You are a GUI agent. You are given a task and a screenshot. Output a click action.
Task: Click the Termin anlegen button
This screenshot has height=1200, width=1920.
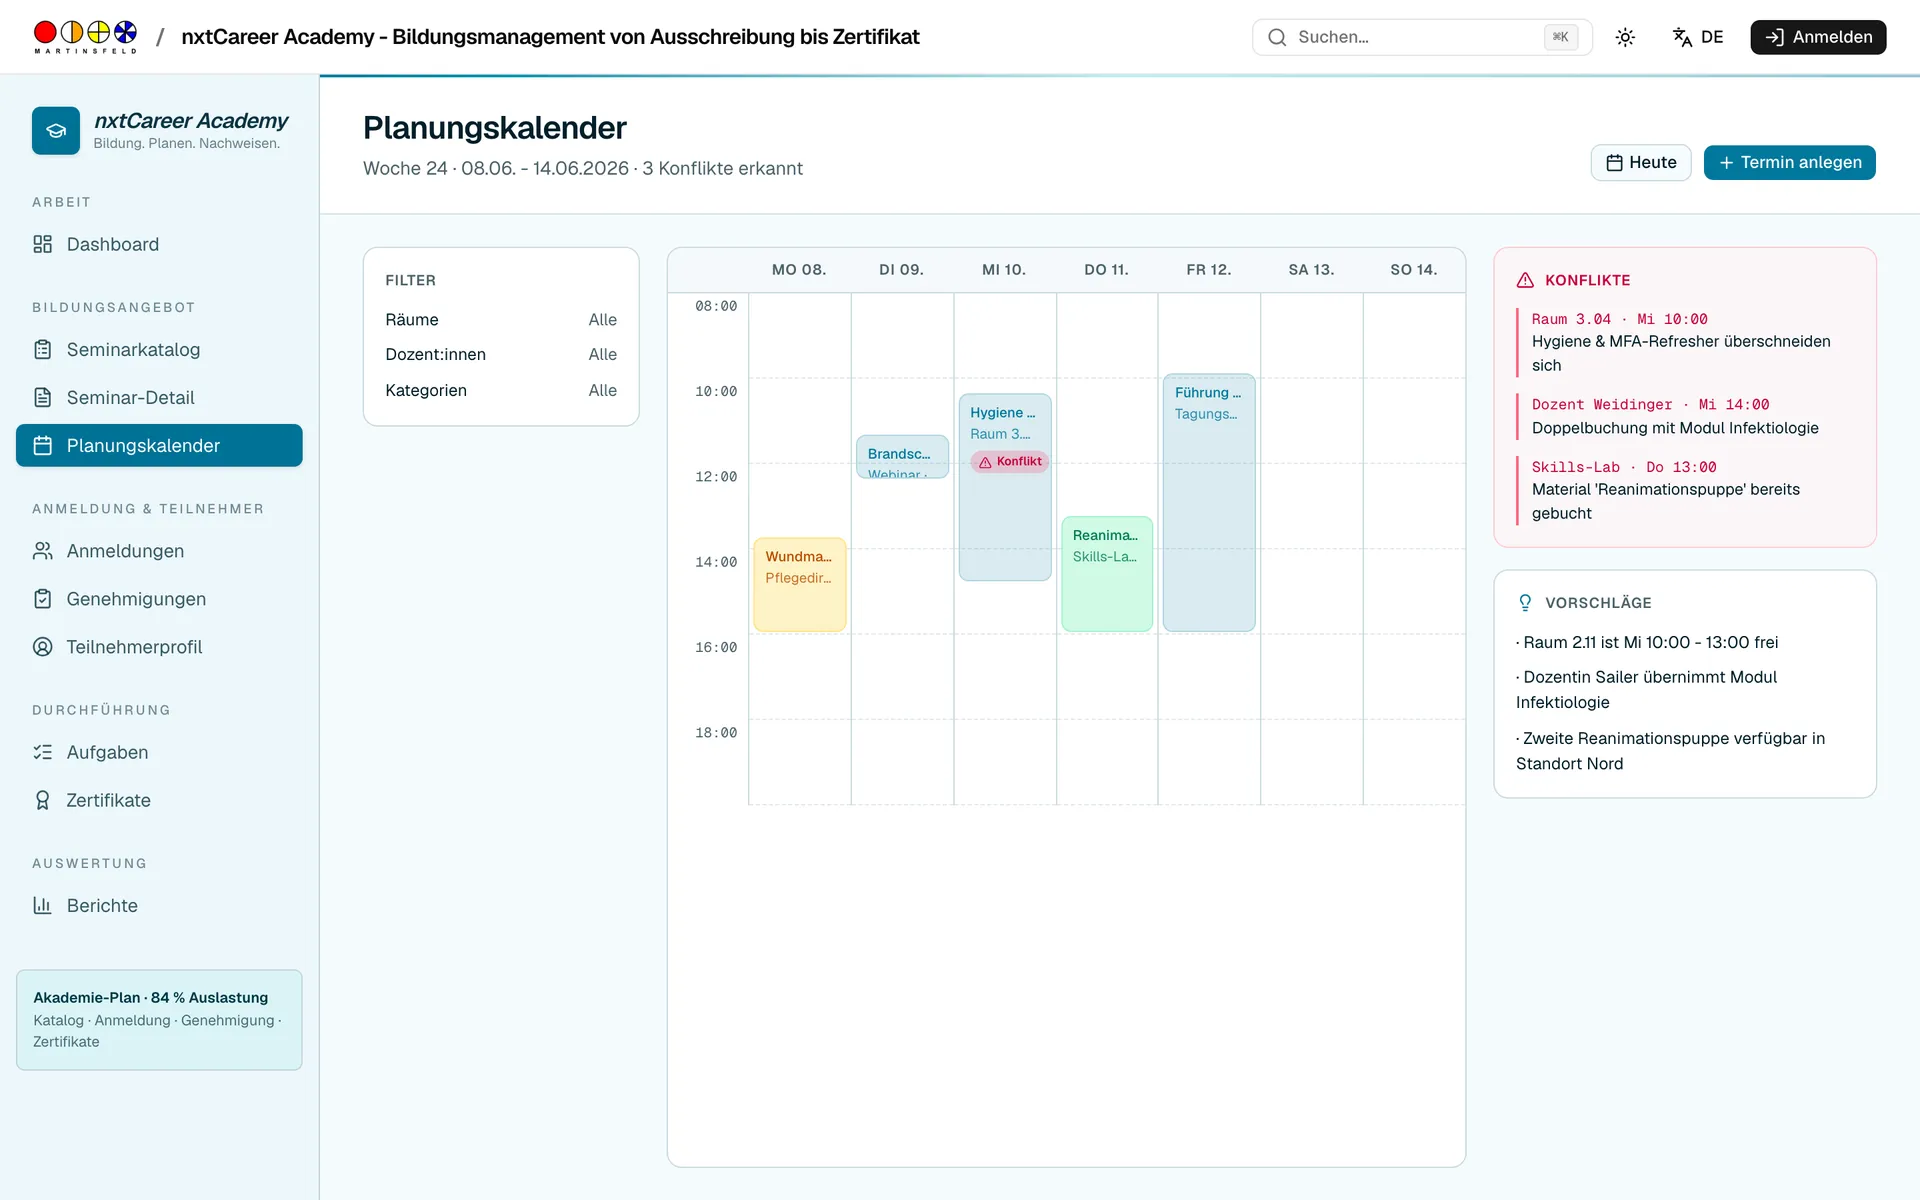coord(1789,163)
